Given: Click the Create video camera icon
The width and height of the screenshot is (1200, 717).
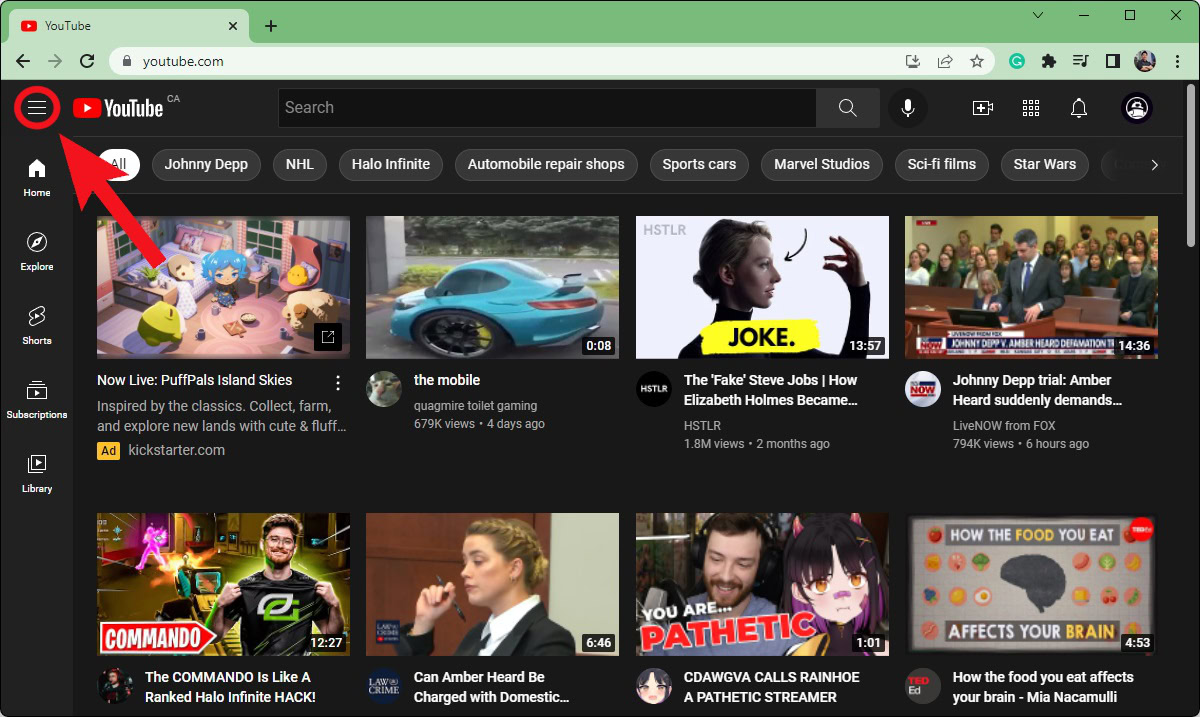Looking at the screenshot, I should click(982, 108).
